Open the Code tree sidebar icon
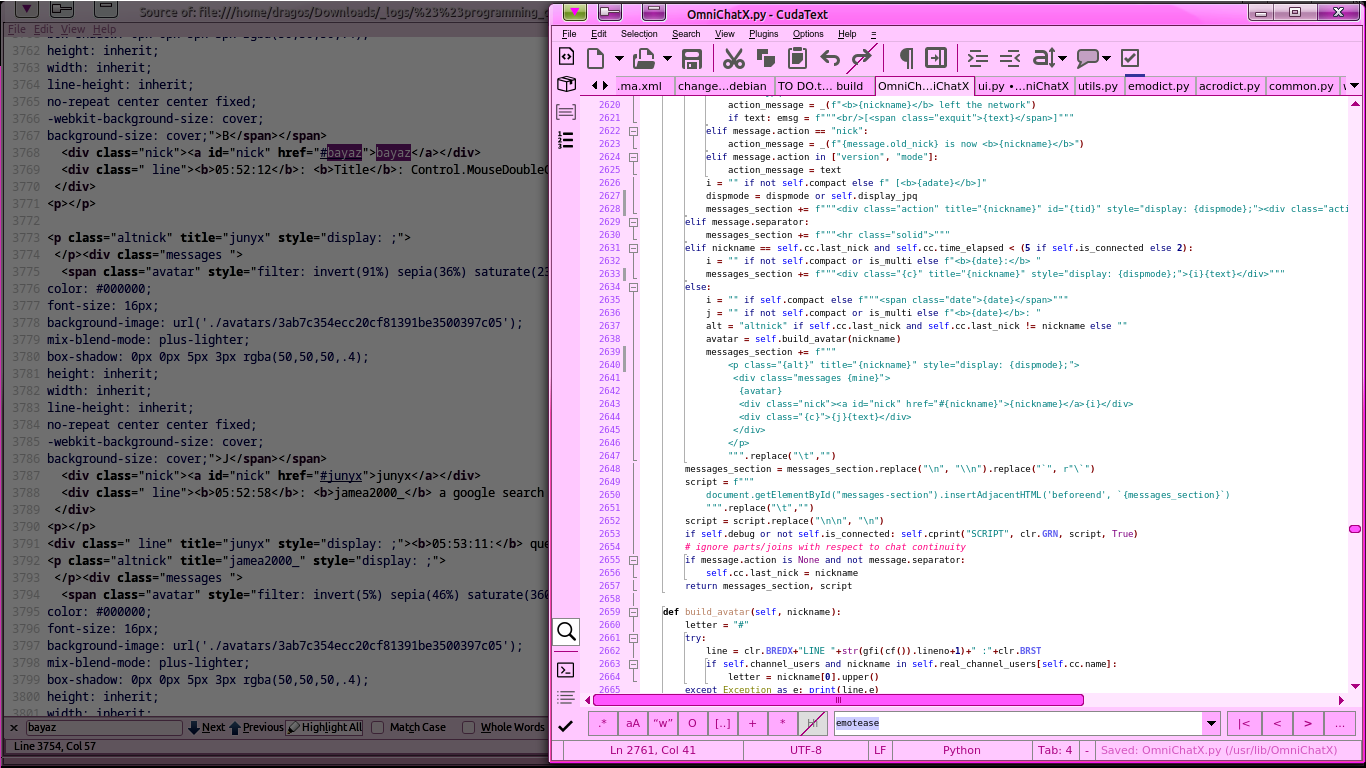Image resolution: width=1366 pixels, height=768 pixels. coord(566,140)
